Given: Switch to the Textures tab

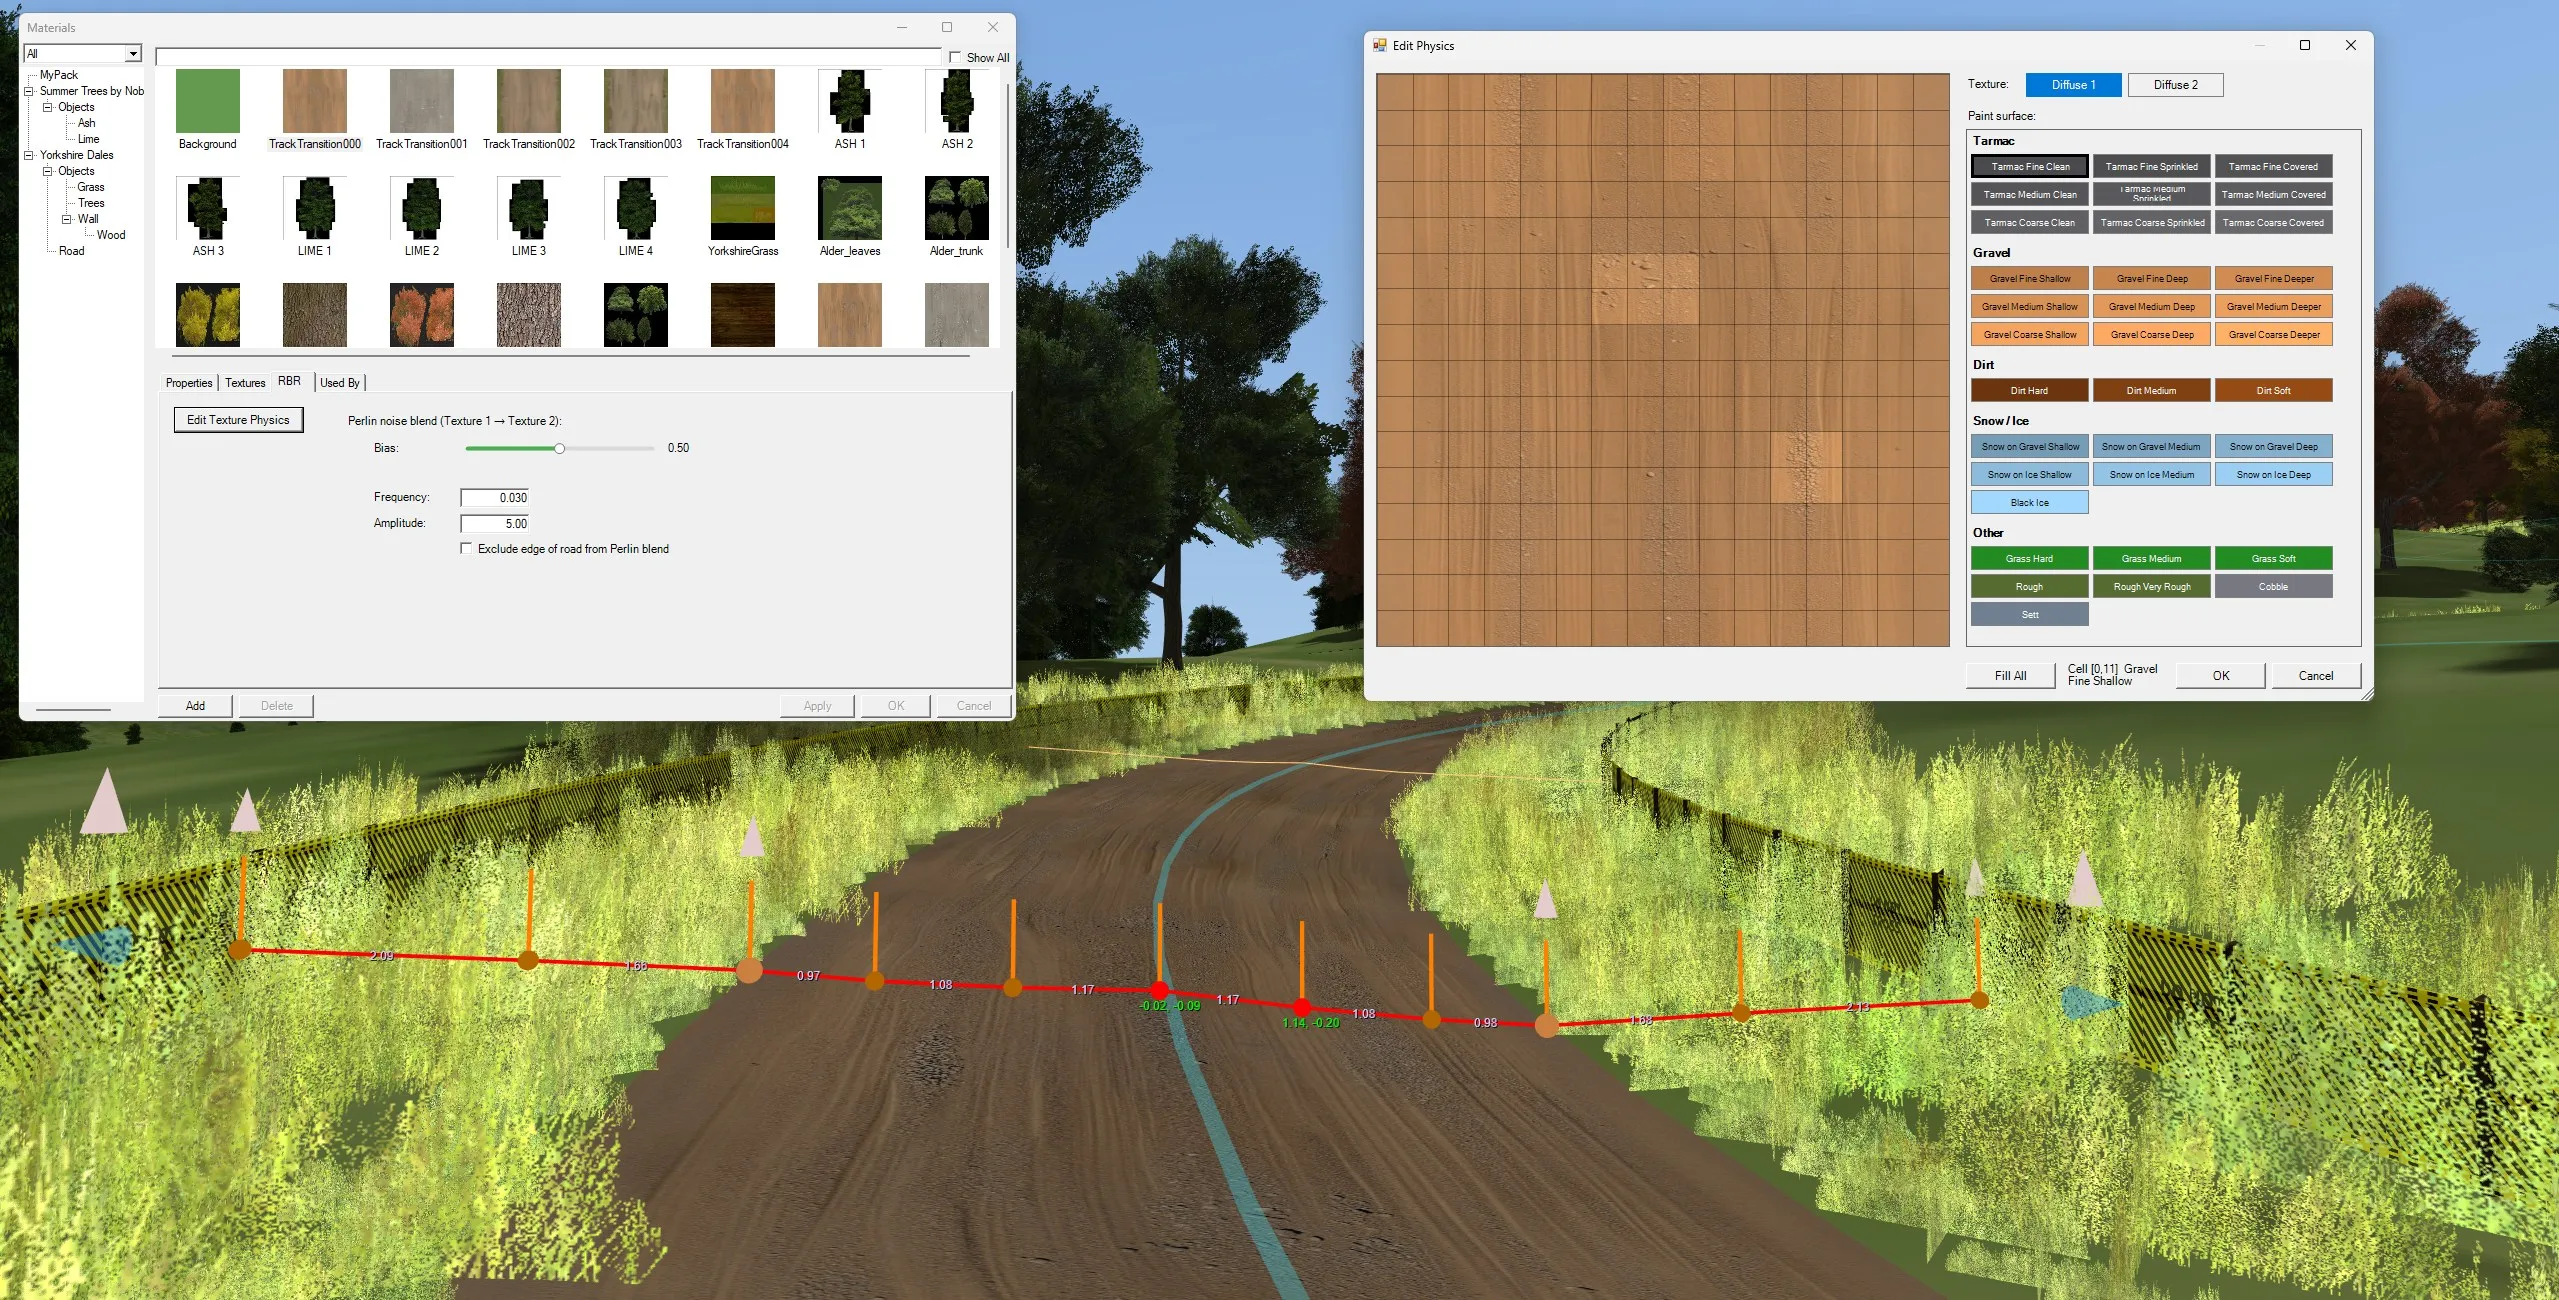Looking at the screenshot, I should click(x=245, y=383).
